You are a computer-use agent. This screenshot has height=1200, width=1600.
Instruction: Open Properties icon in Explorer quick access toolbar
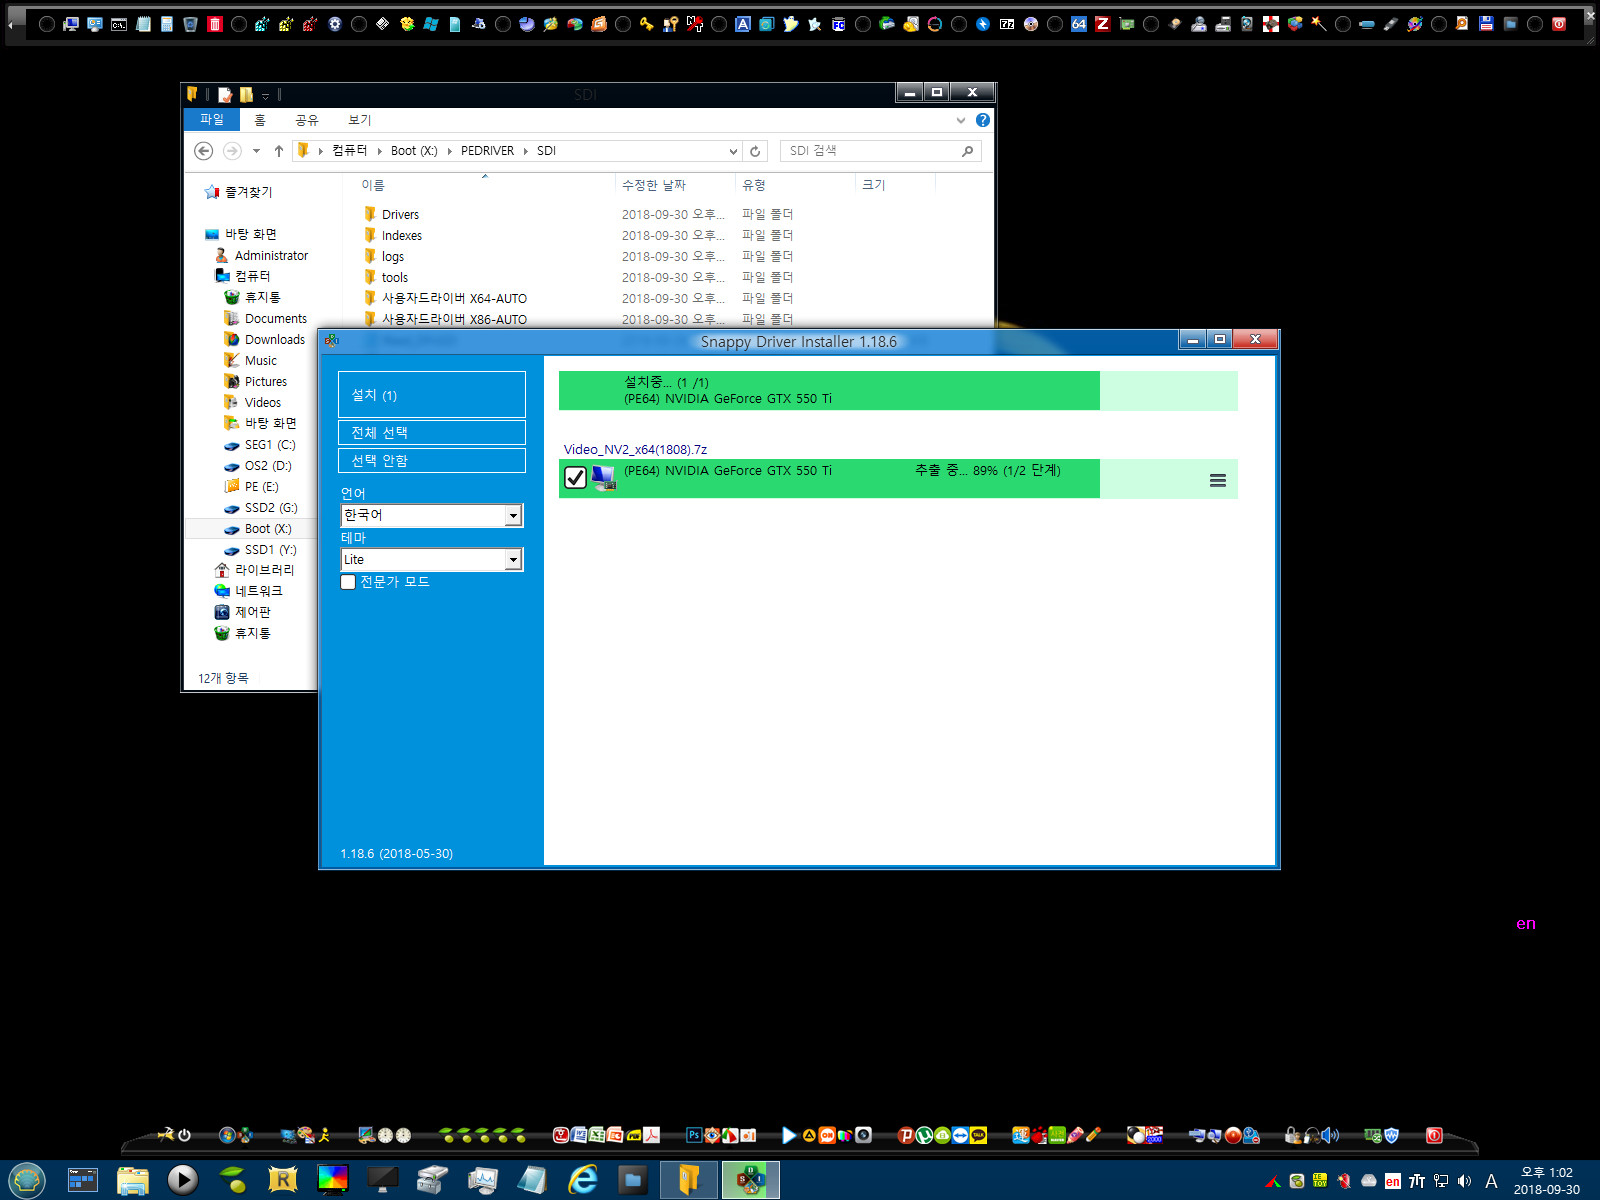(x=225, y=95)
